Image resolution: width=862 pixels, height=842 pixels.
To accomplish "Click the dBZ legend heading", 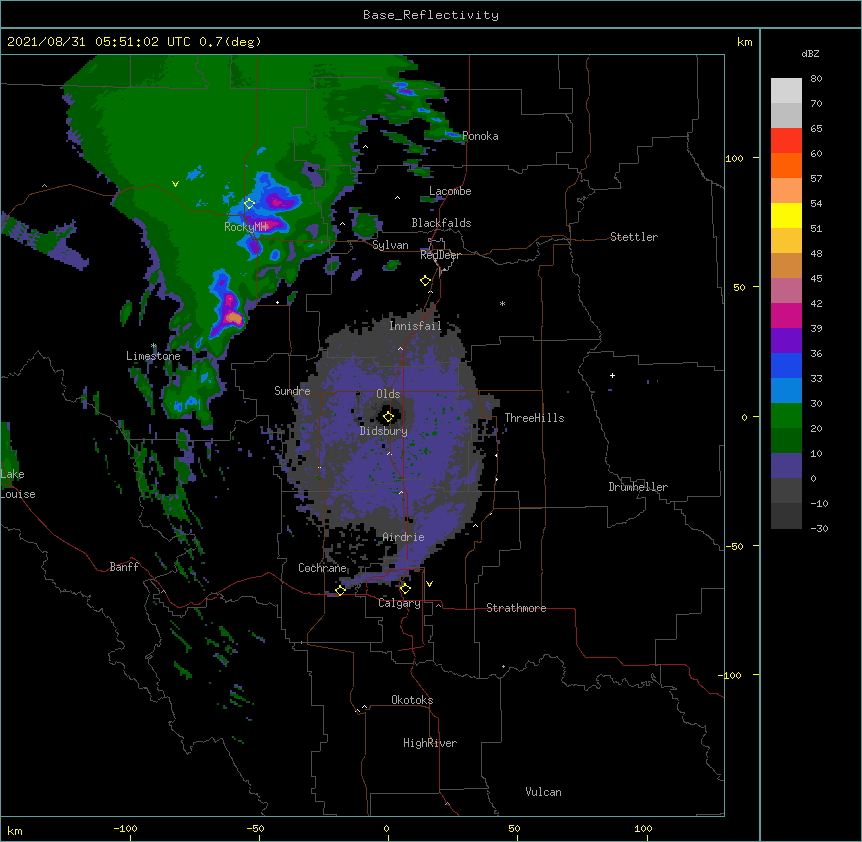I will coord(810,53).
